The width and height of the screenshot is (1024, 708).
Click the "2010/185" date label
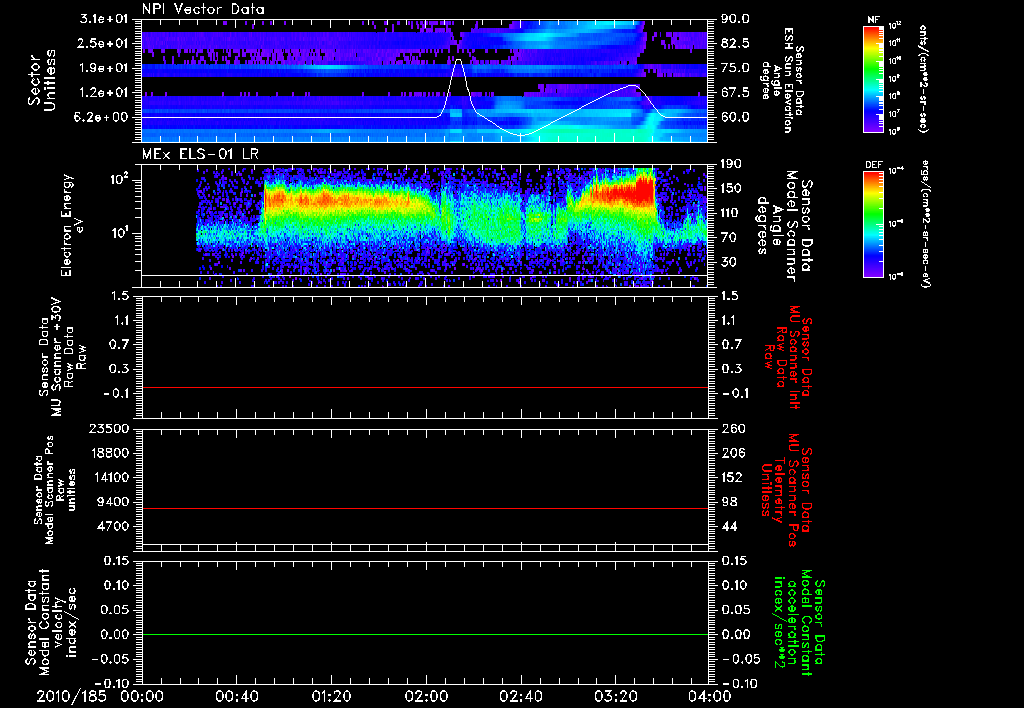click(71, 696)
